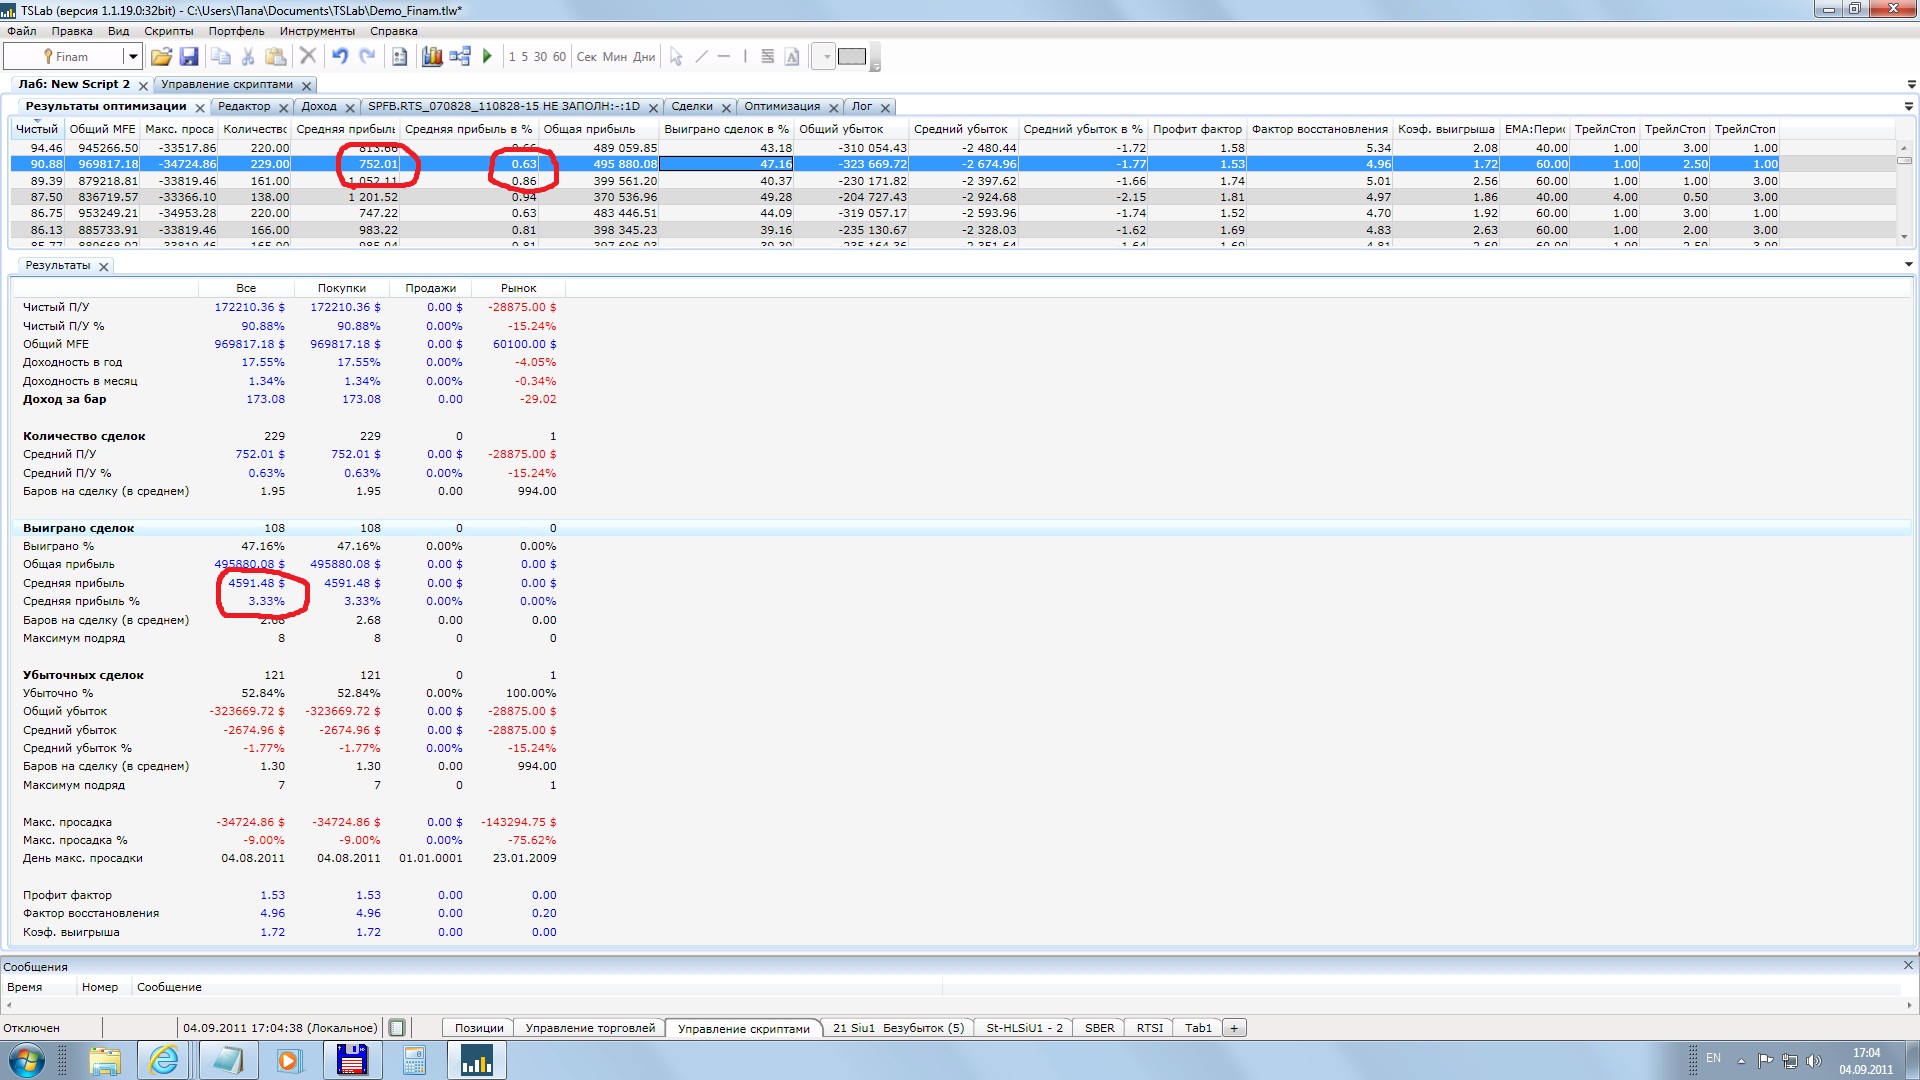Click the bar chart toolbar icon
The image size is (1920, 1080).
(432, 57)
